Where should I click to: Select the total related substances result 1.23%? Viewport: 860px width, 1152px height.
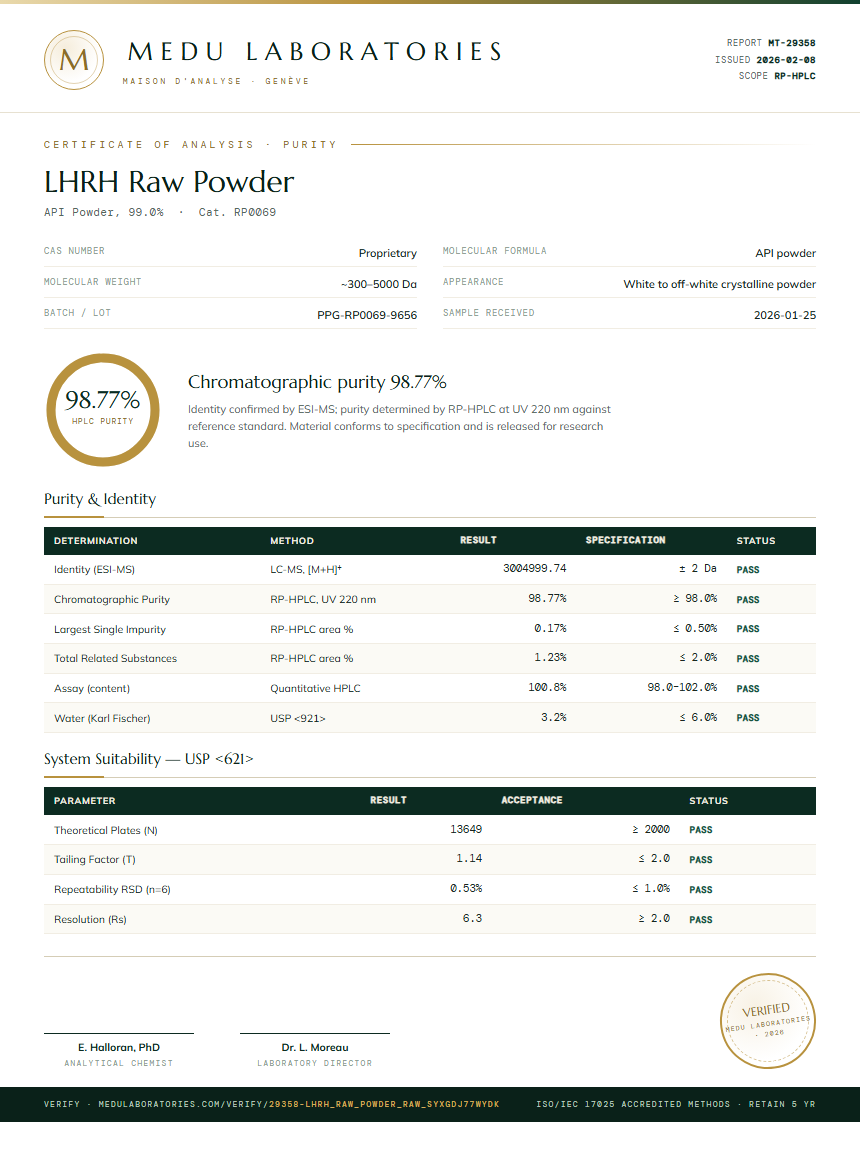[550, 658]
